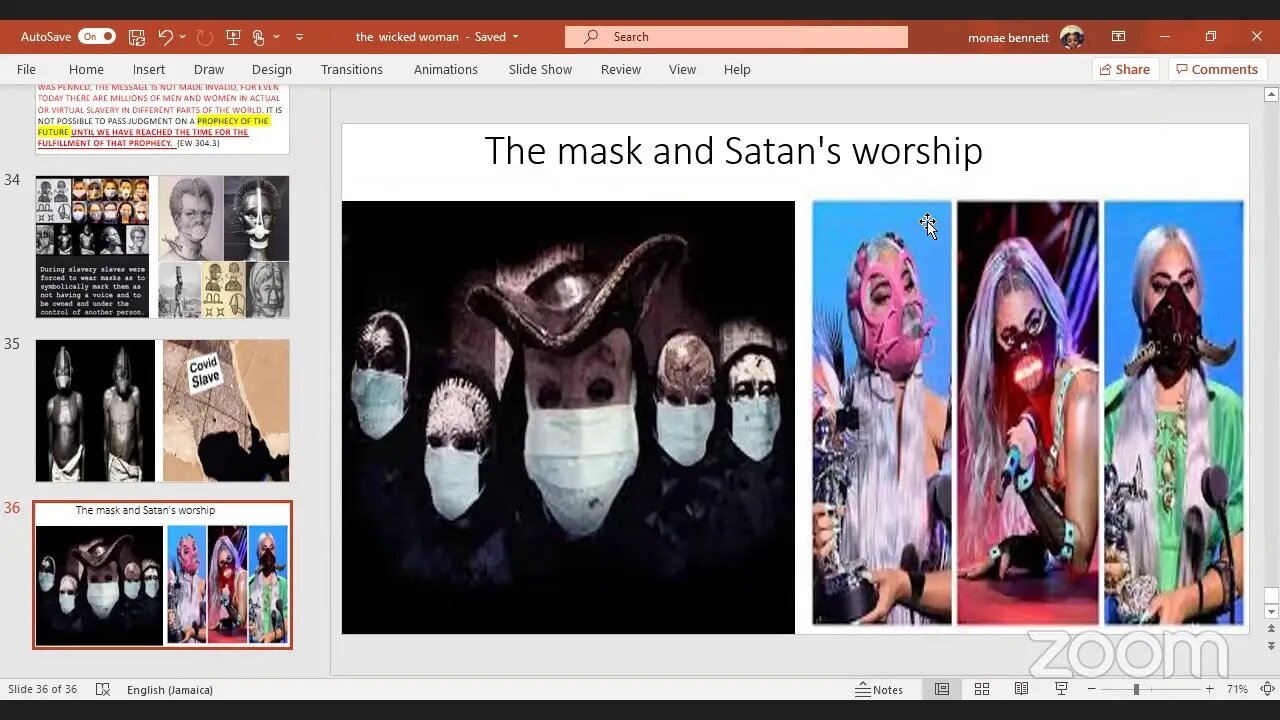The image size is (1280, 720).
Task: Select slide 35 Covid Slave thumbnail
Action: pos(162,410)
